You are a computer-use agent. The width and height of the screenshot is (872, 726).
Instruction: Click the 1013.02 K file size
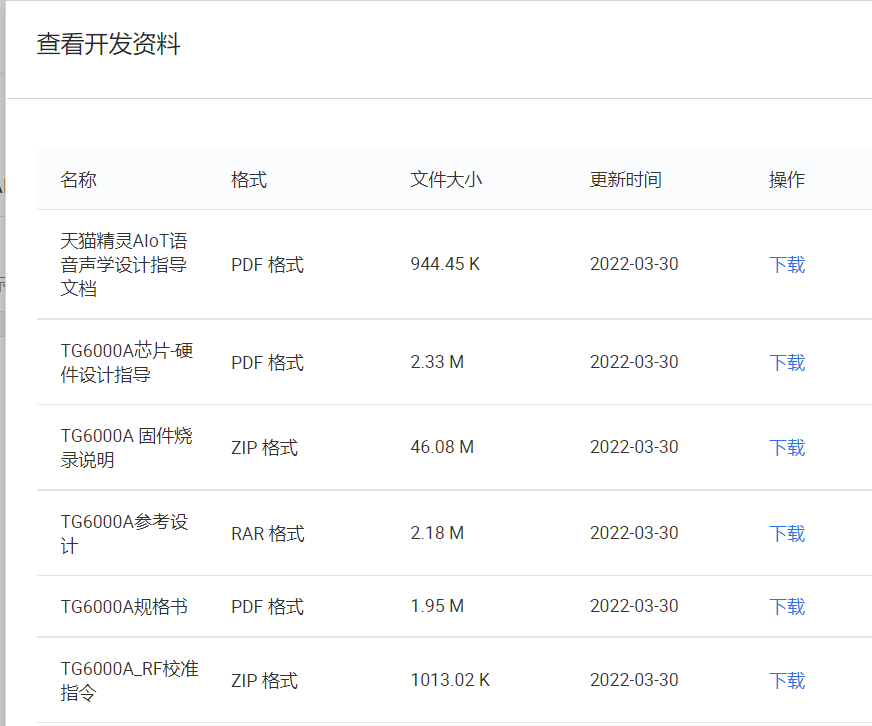click(450, 680)
